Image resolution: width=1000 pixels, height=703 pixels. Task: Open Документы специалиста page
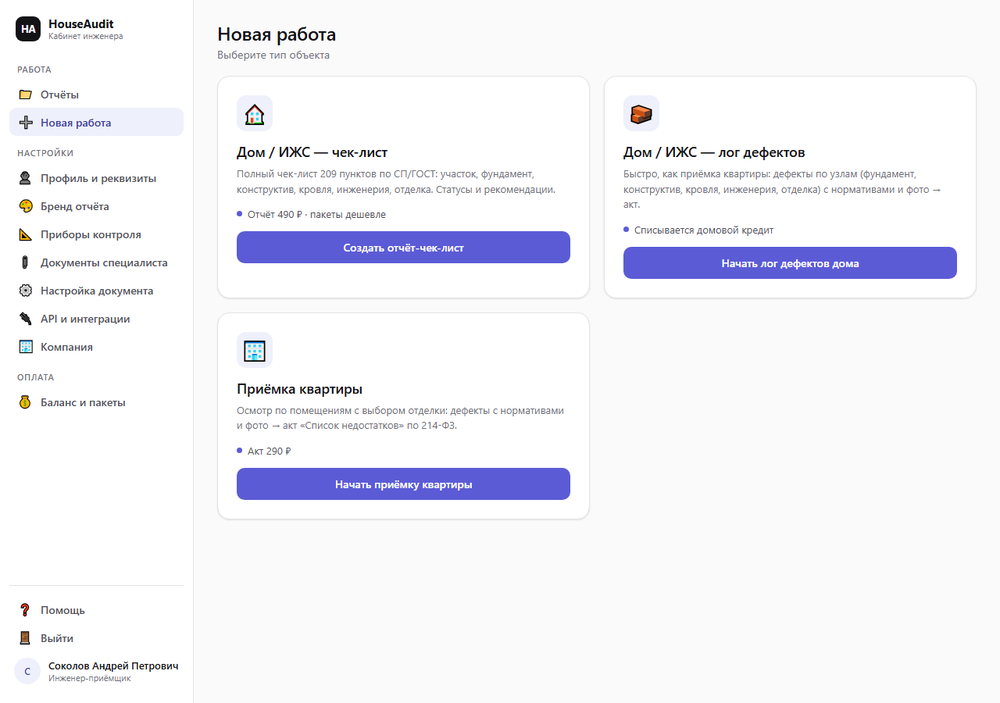pyautogui.click(x=96, y=262)
